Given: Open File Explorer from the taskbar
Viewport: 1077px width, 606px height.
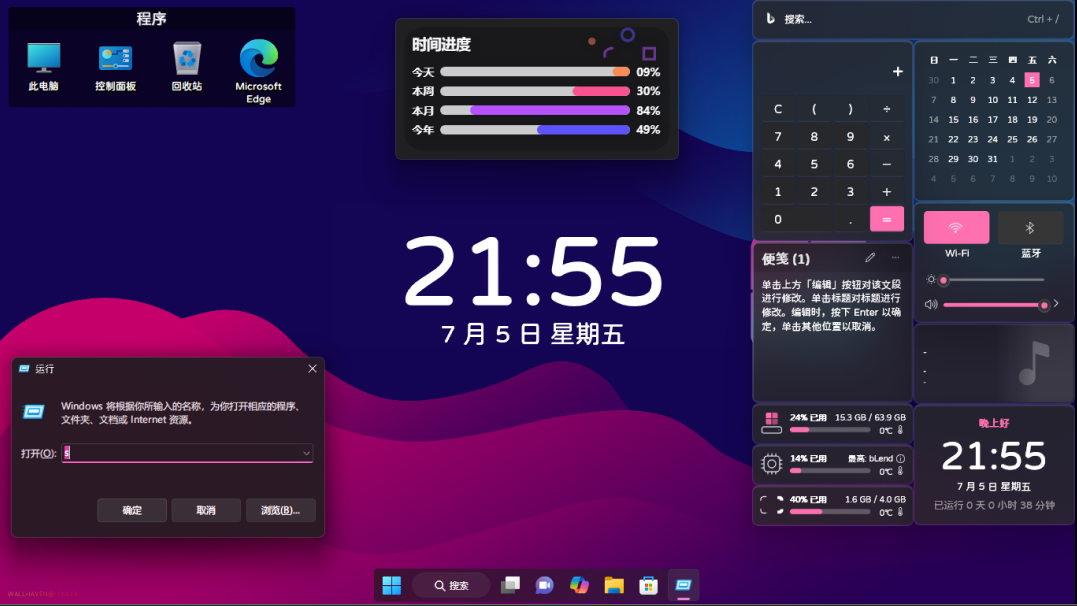Looking at the screenshot, I should (x=613, y=585).
